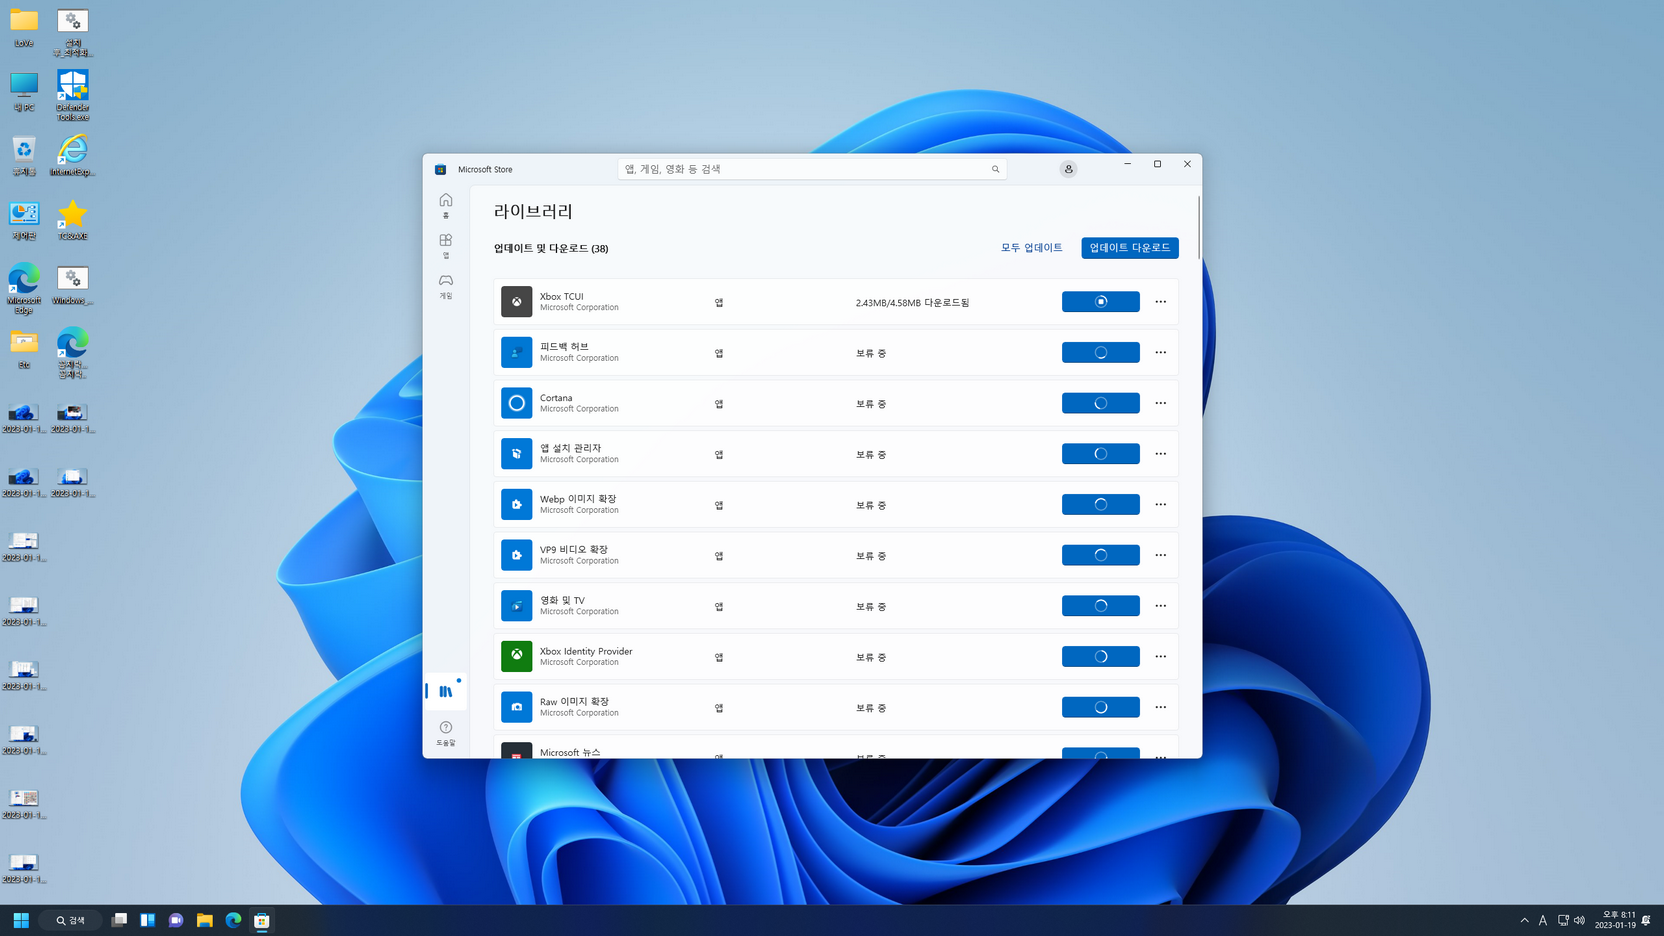This screenshot has height=936, width=1664.
Task: Stop the Xbox TCUI download
Action: pyautogui.click(x=1100, y=302)
